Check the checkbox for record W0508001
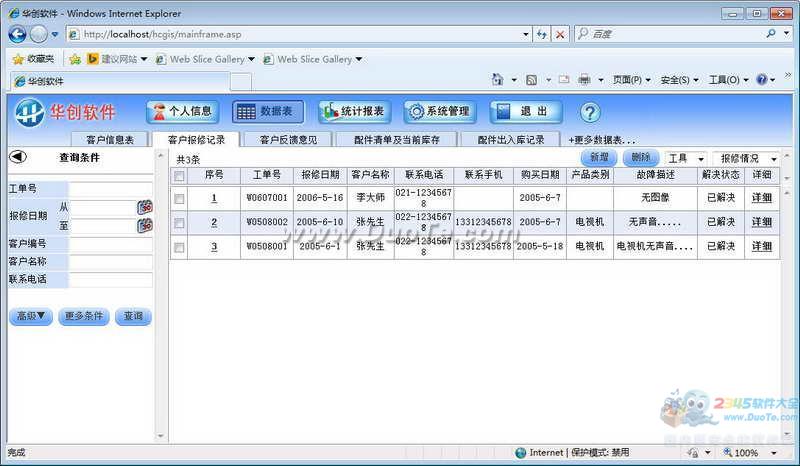 pos(179,248)
